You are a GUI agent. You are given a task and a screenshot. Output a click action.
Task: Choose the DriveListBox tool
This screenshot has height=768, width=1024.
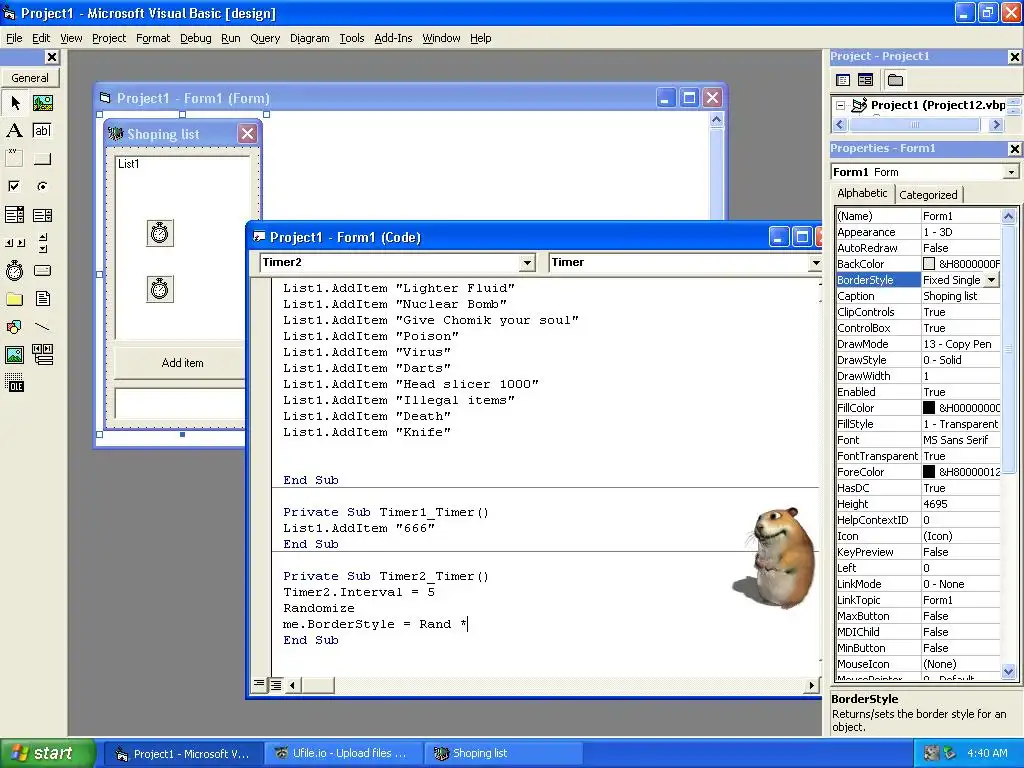[x=42, y=270]
